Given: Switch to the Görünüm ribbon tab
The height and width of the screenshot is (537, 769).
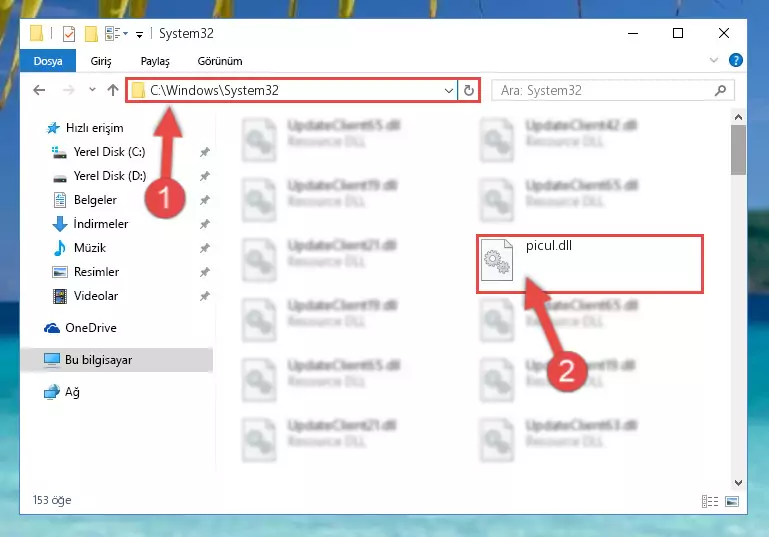Looking at the screenshot, I should coord(220,61).
